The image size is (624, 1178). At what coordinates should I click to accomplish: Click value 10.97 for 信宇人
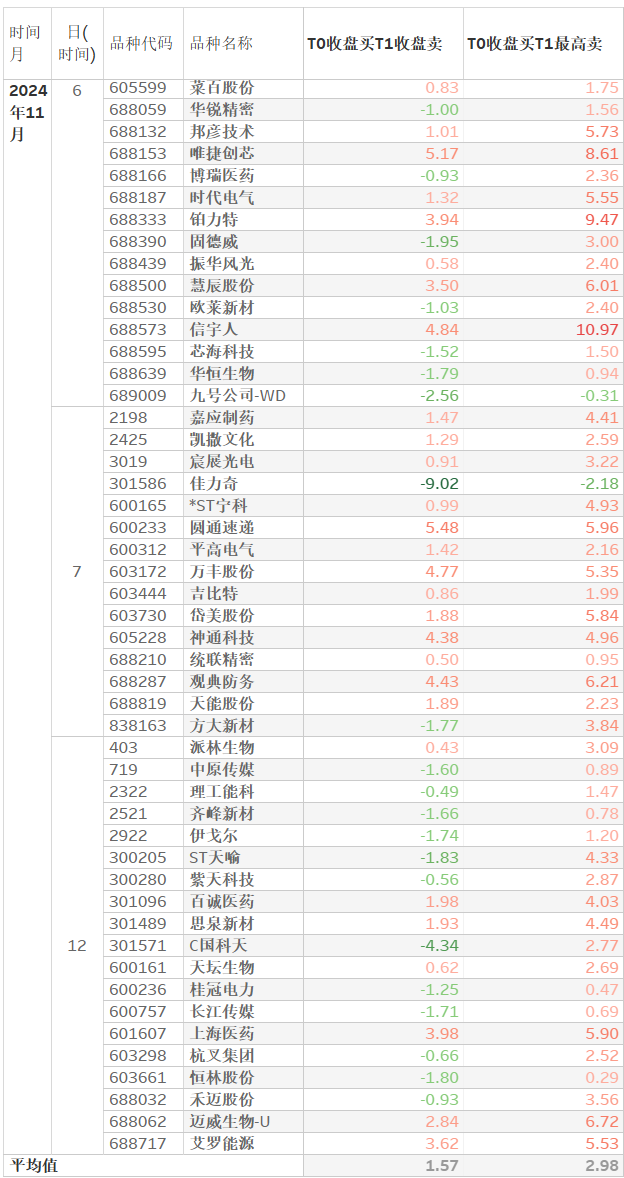(600, 331)
